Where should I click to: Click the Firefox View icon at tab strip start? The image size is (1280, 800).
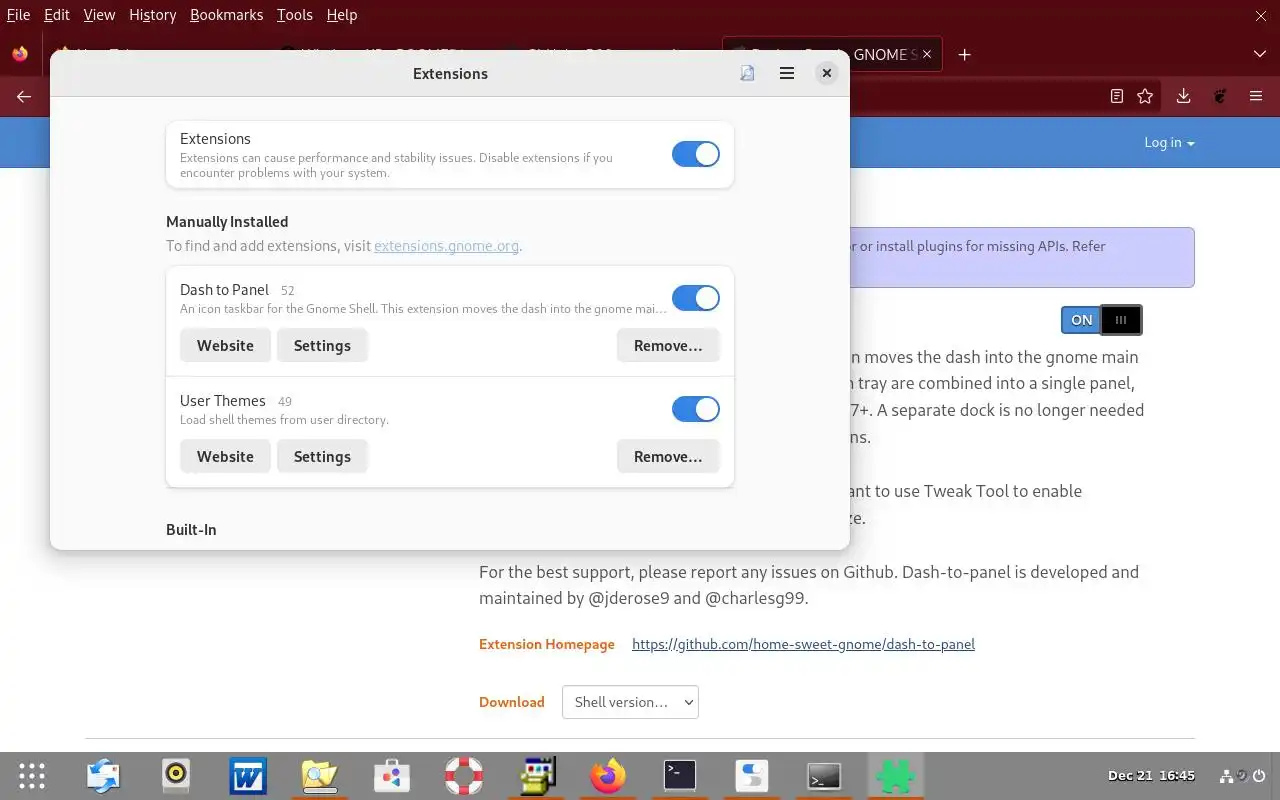coord(20,54)
